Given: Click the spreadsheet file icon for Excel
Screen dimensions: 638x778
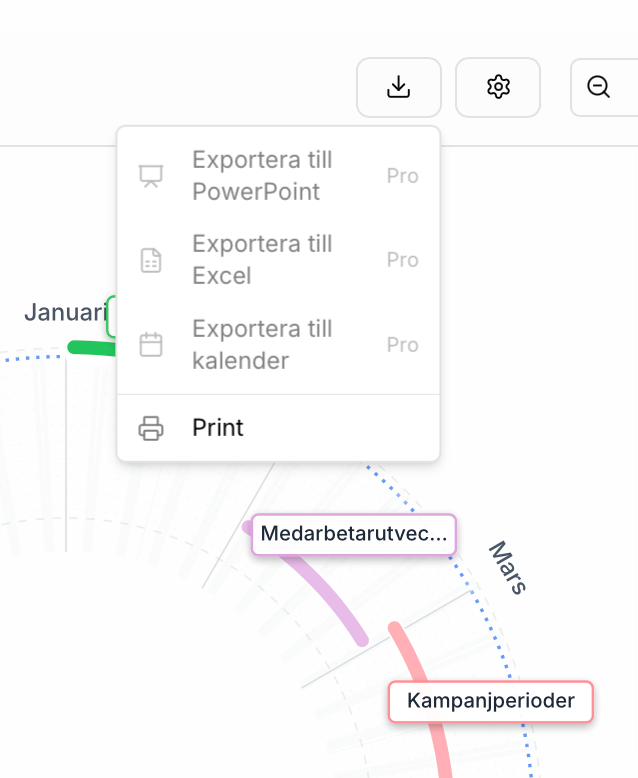Looking at the screenshot, I should 151,260.
